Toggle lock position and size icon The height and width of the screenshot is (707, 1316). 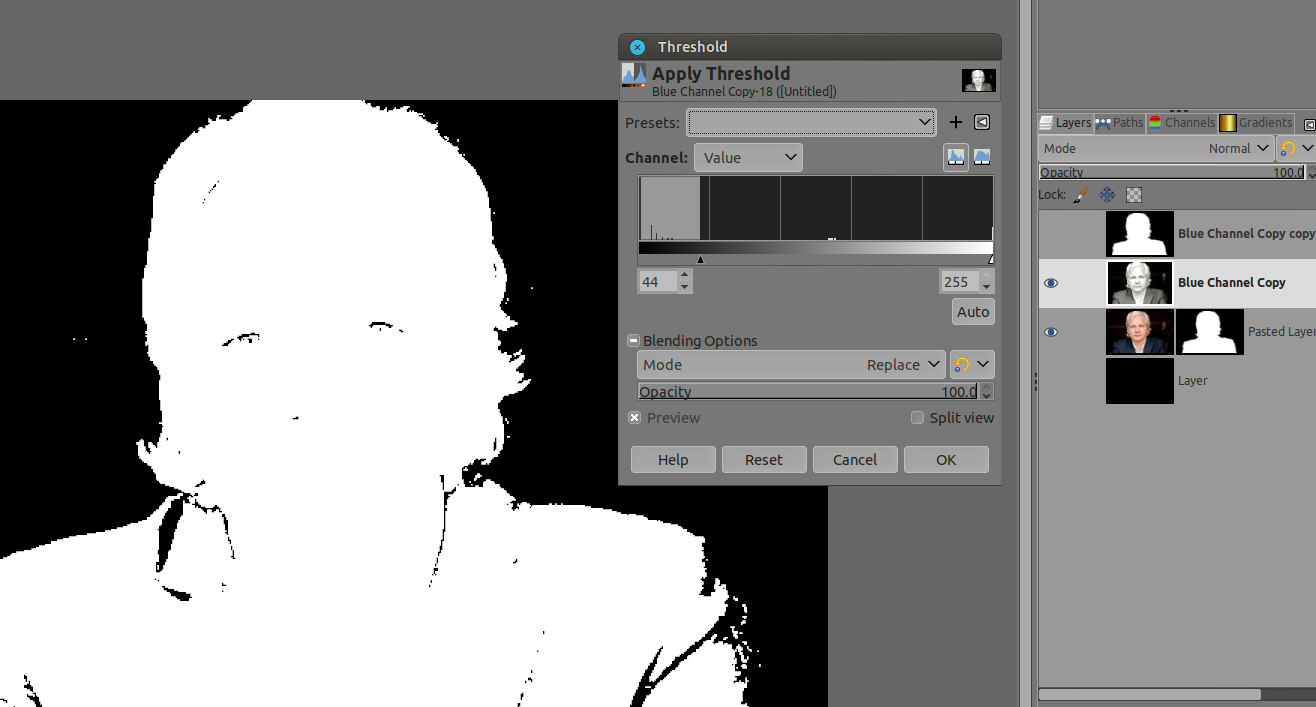point(1107,195)
